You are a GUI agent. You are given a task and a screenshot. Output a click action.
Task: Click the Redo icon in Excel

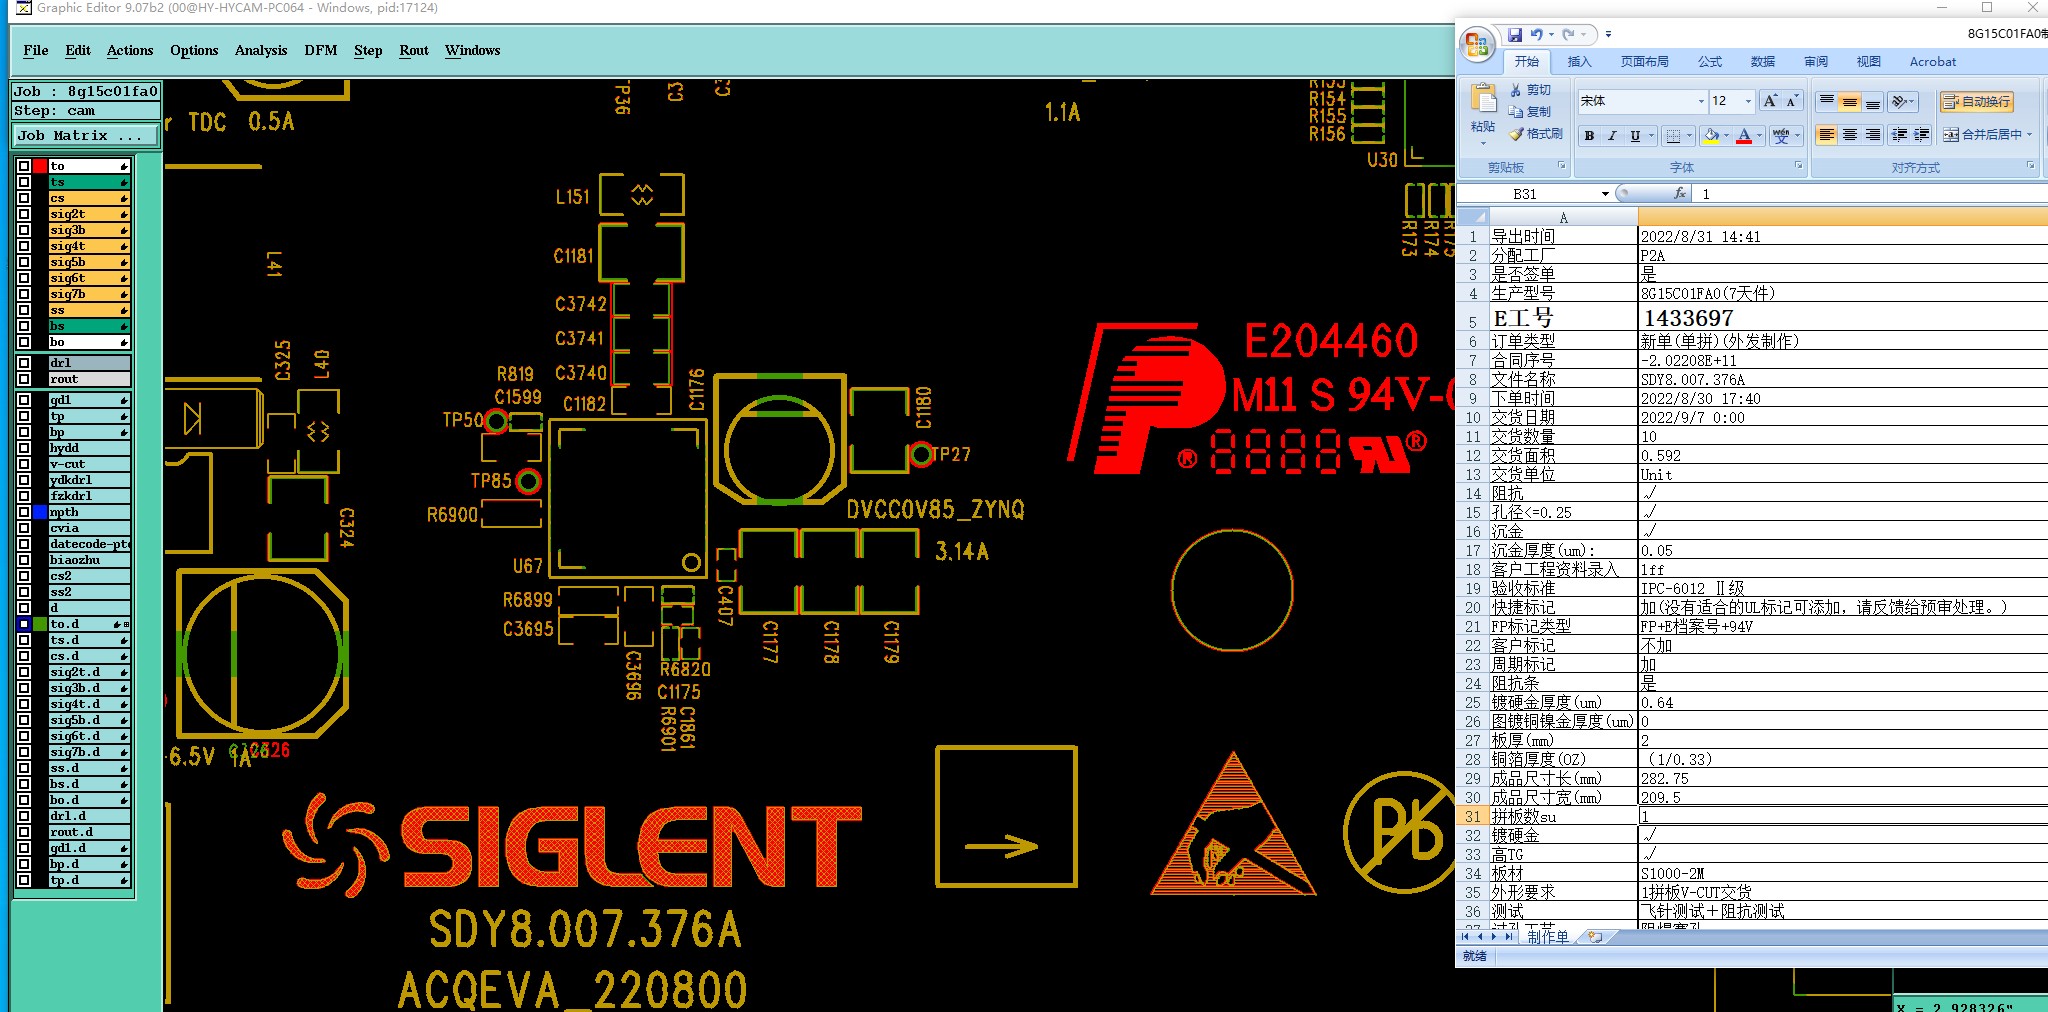(1568, 34)
